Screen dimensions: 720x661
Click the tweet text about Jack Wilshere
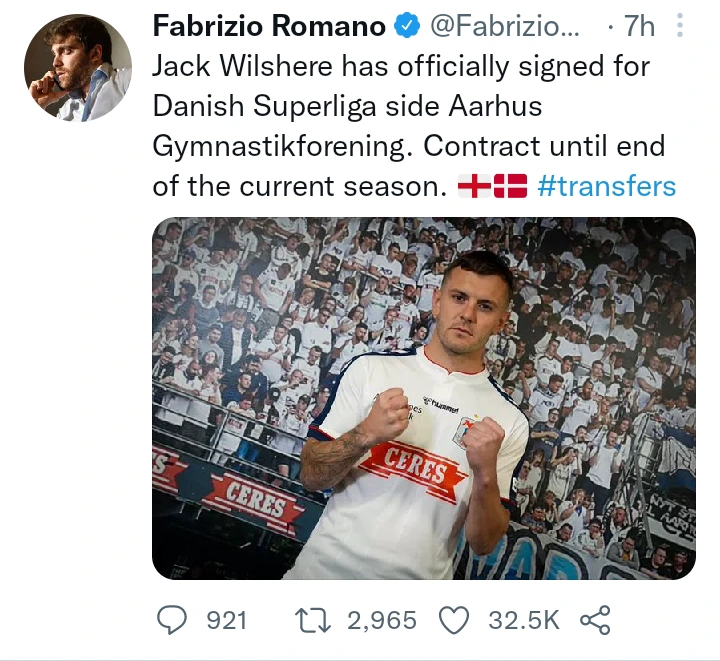(x=409, y=126)
